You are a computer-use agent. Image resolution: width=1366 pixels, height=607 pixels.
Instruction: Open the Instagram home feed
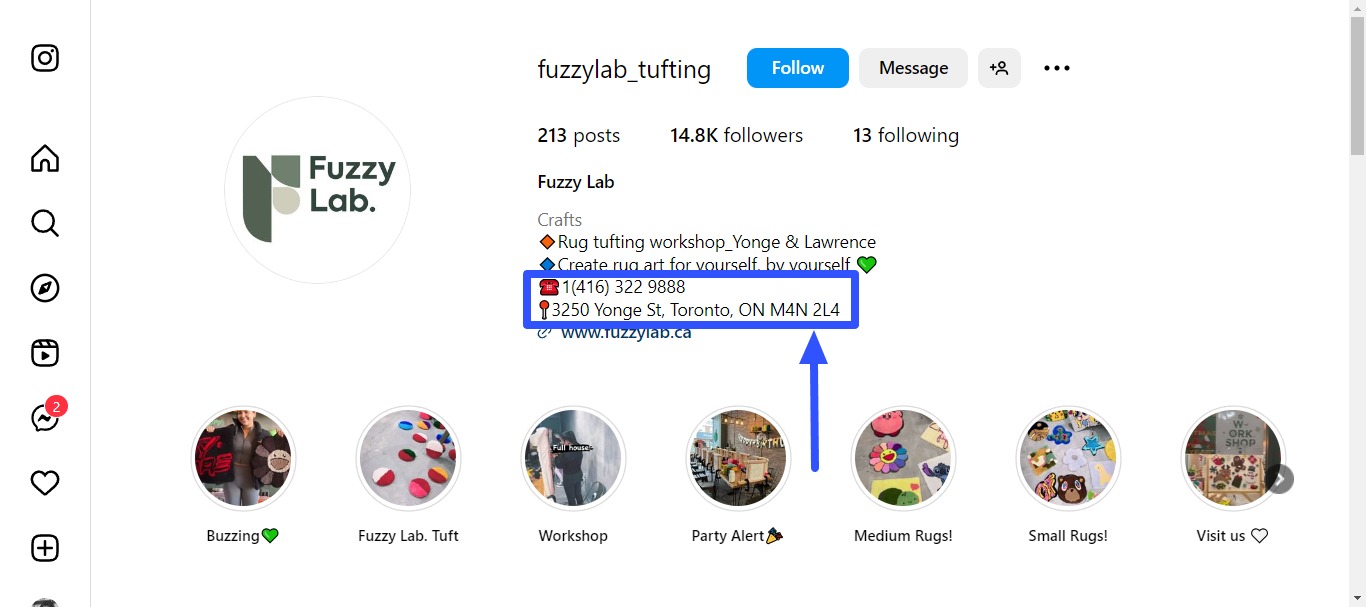click(44, 158)
